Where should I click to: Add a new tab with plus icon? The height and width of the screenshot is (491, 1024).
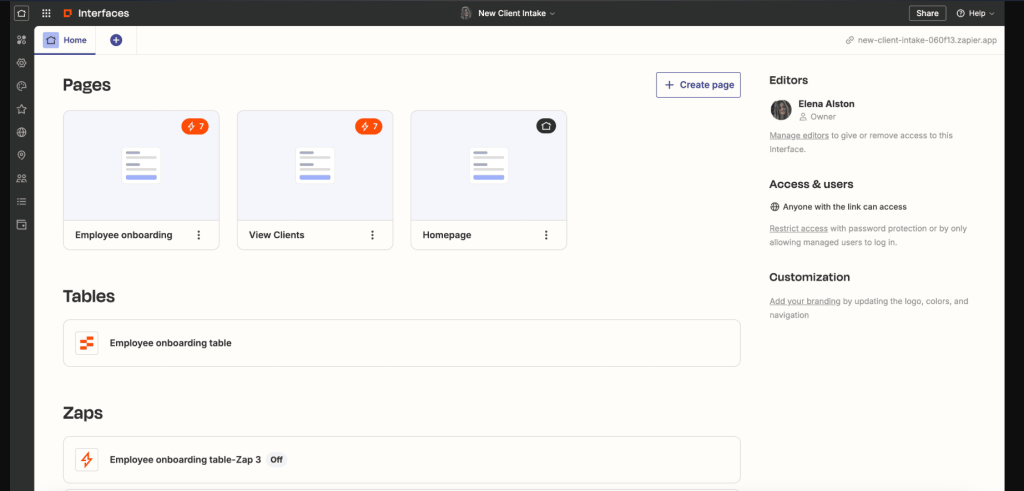point(116,40)
